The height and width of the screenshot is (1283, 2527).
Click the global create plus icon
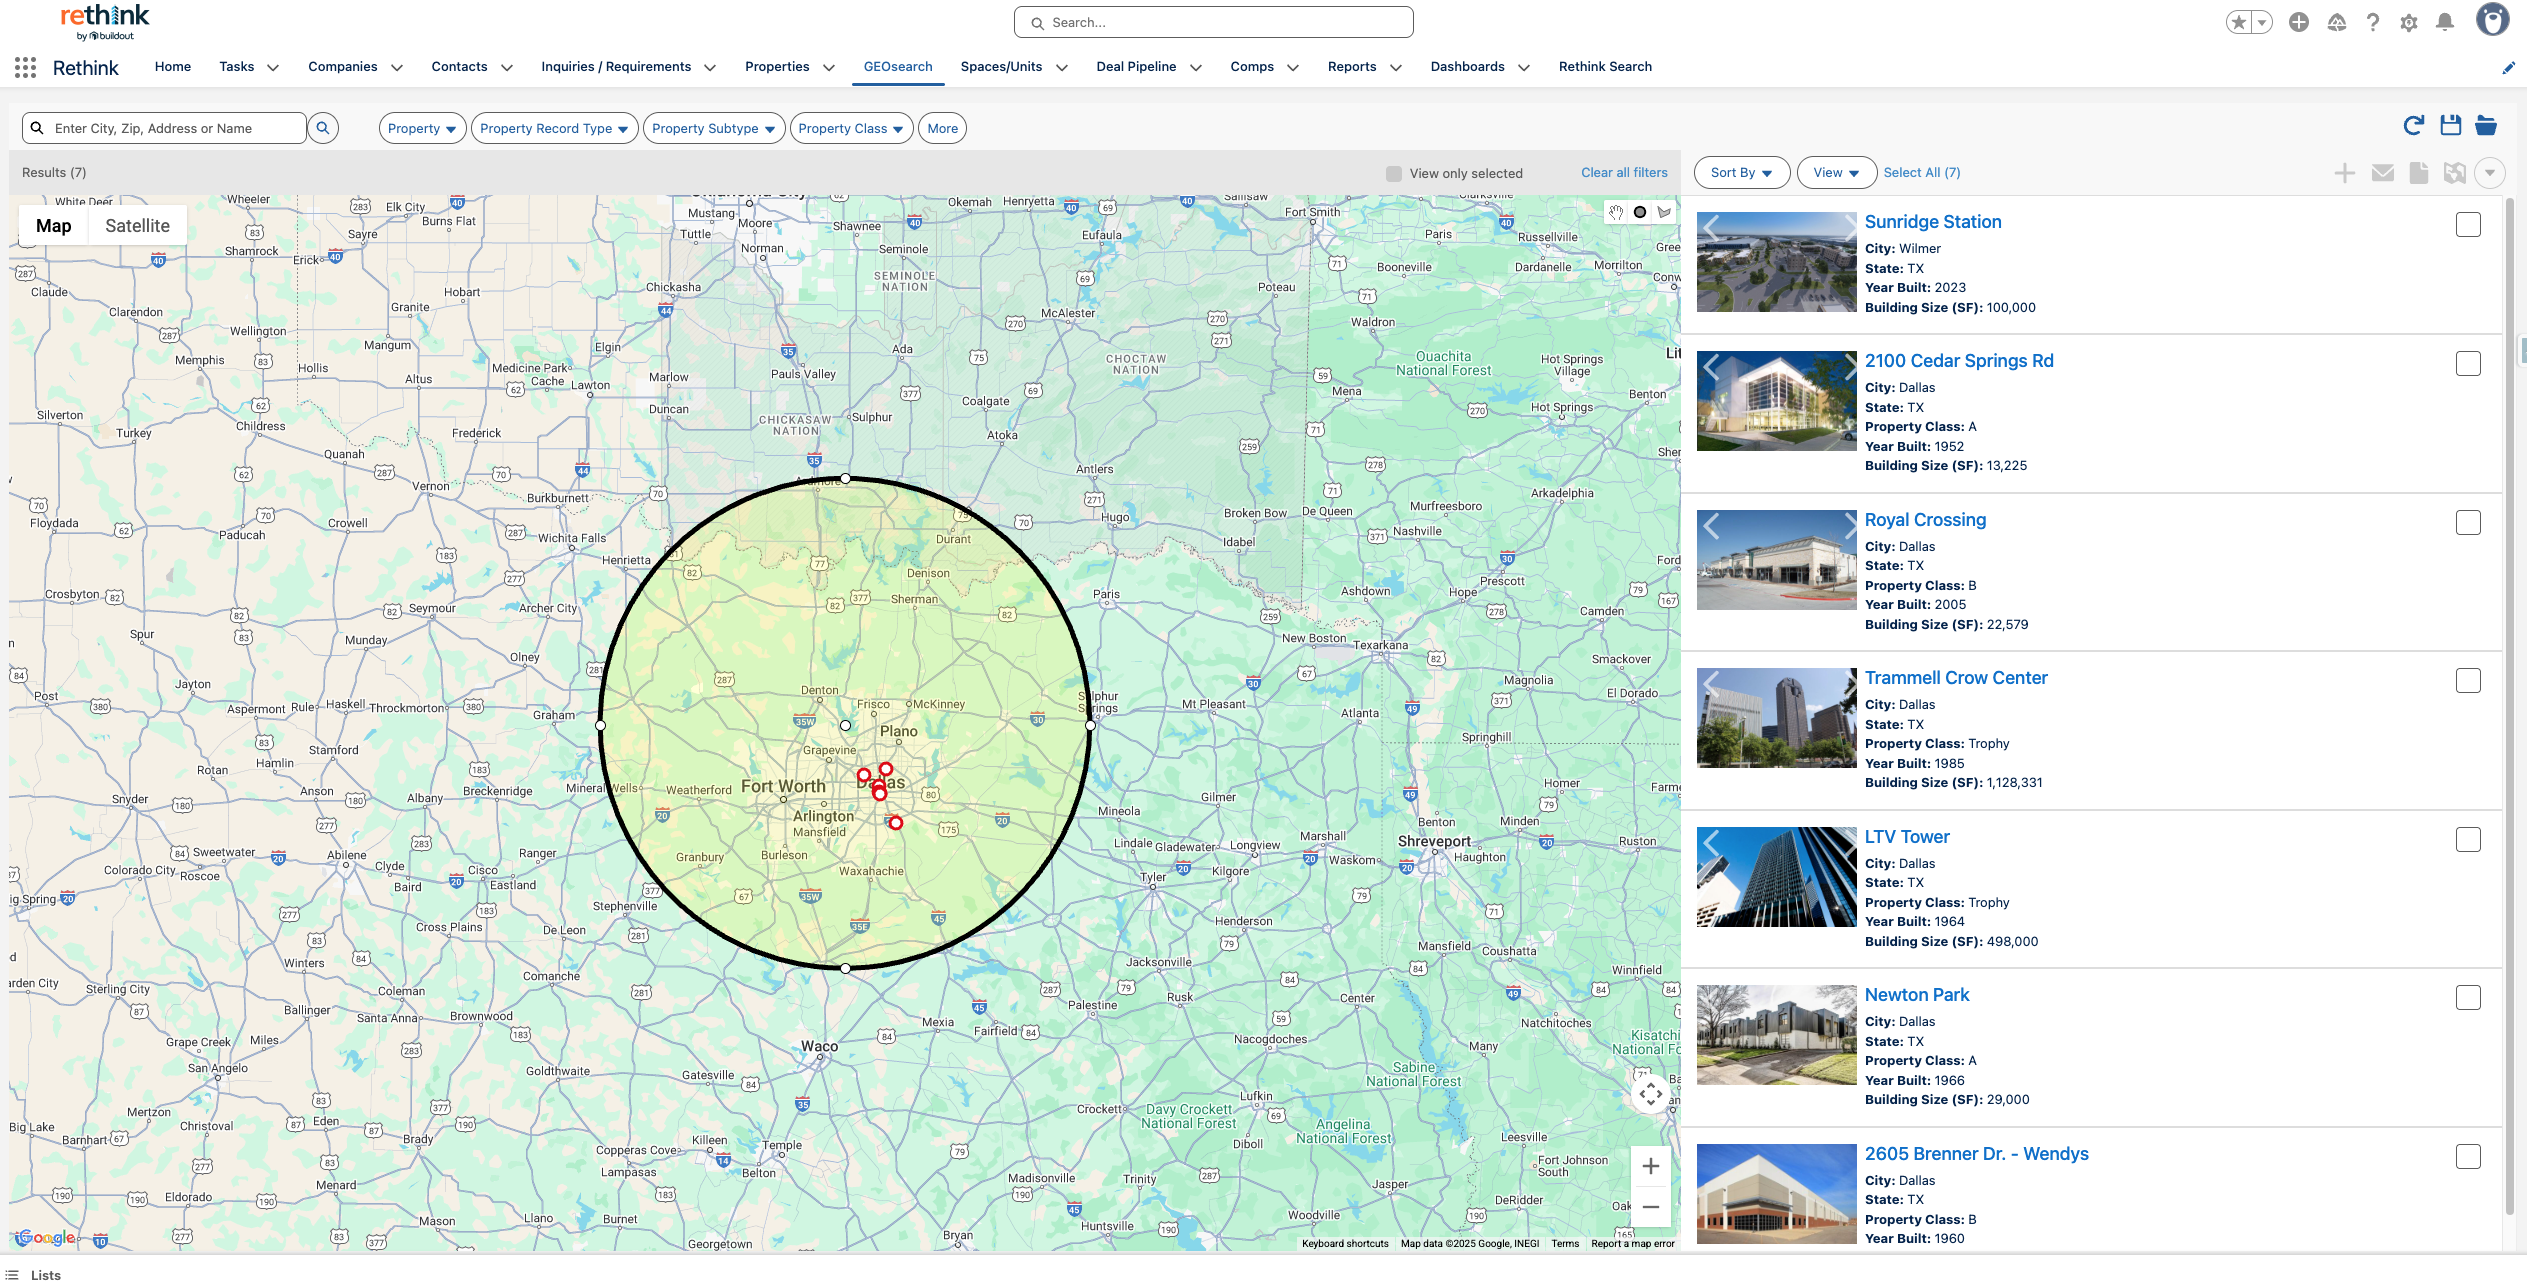[x=2299, y=22]
